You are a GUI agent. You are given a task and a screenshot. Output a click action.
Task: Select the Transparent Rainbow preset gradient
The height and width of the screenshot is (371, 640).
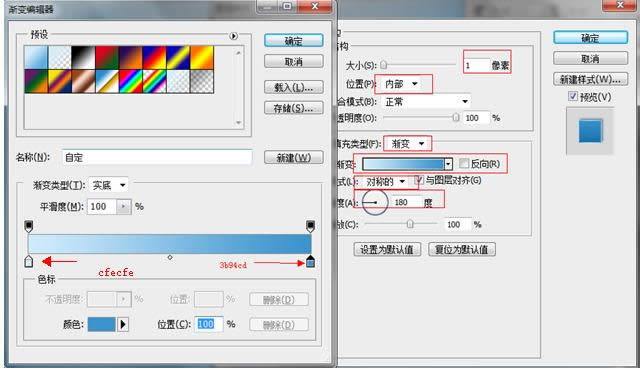pos(154,81)
